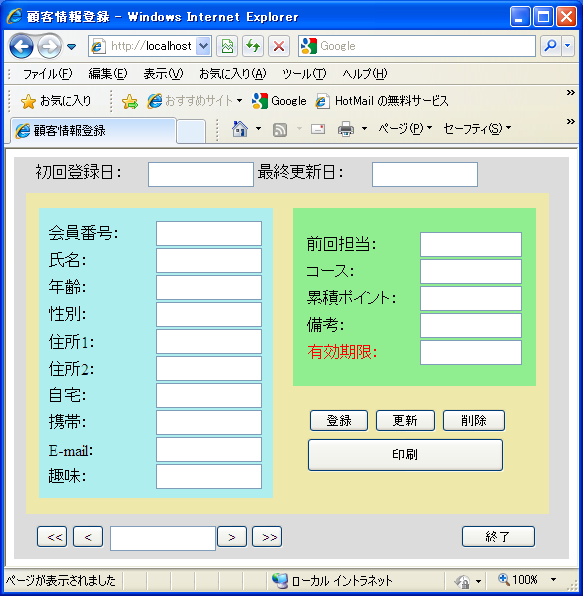Image resolution: width=583 pixels, height=596 pixels.
Task: Click the 更新 button
Action: [x=405, y=421]
